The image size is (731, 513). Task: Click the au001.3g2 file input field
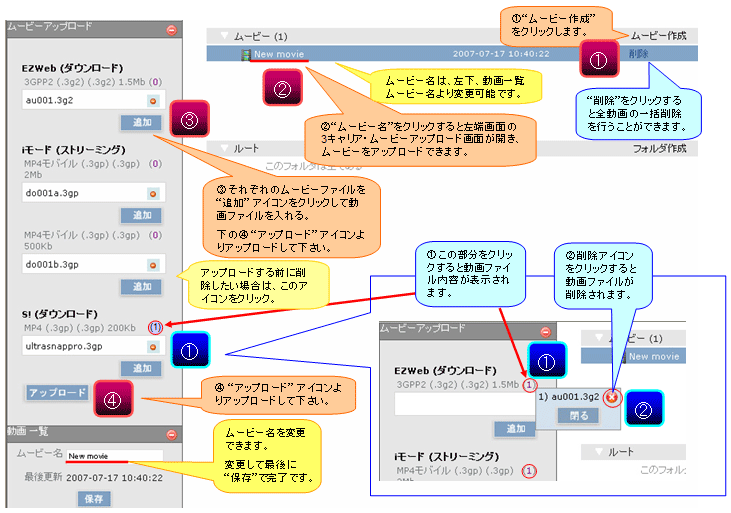[x=93, y=100]
